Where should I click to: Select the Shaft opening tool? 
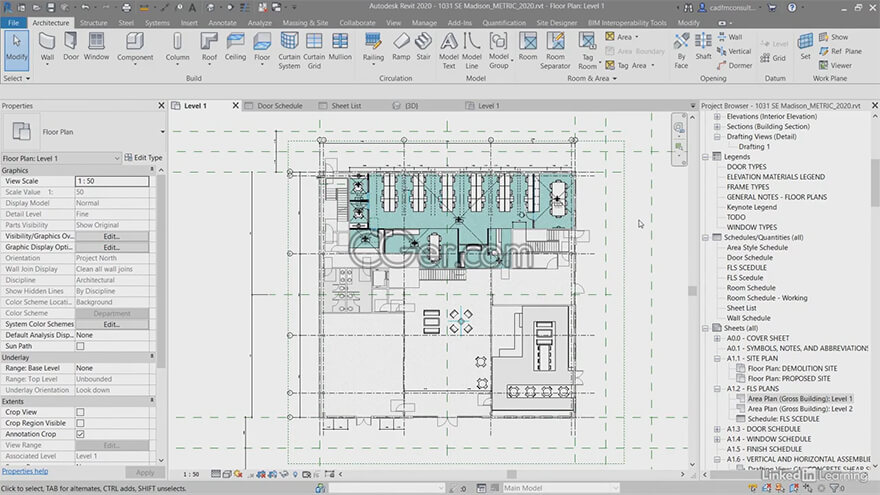pyautogui.click(x=703, y=47)
